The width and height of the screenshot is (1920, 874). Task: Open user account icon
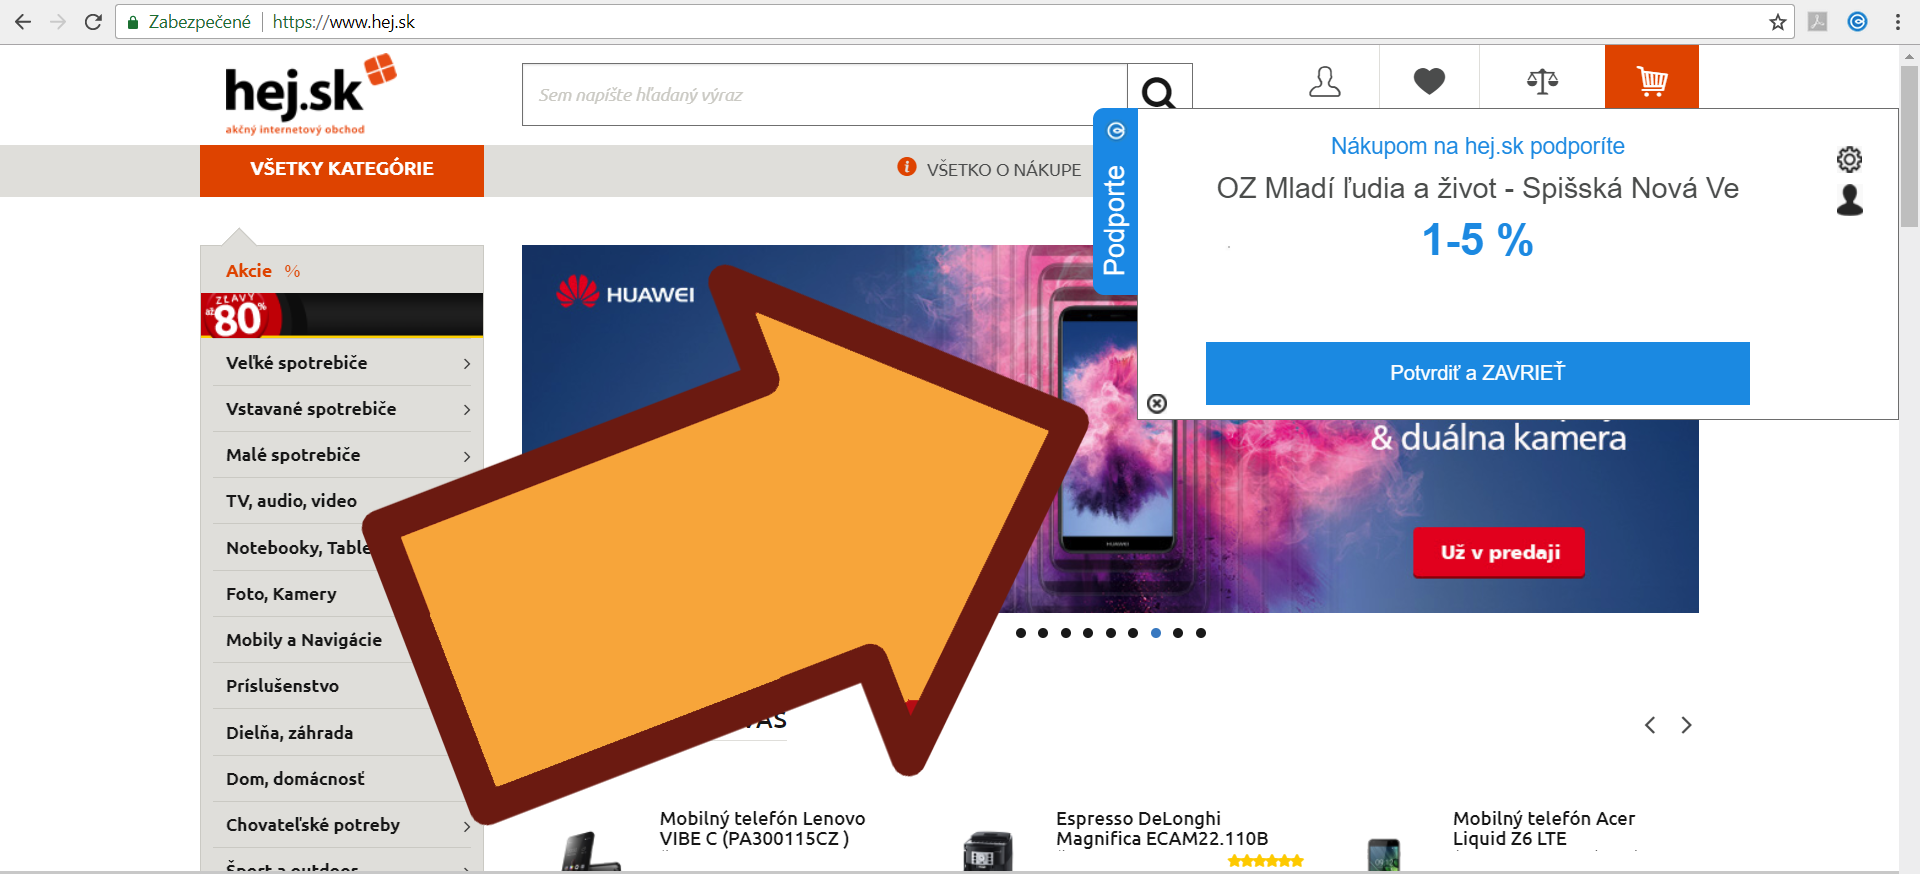click(x=1325, y=81)
